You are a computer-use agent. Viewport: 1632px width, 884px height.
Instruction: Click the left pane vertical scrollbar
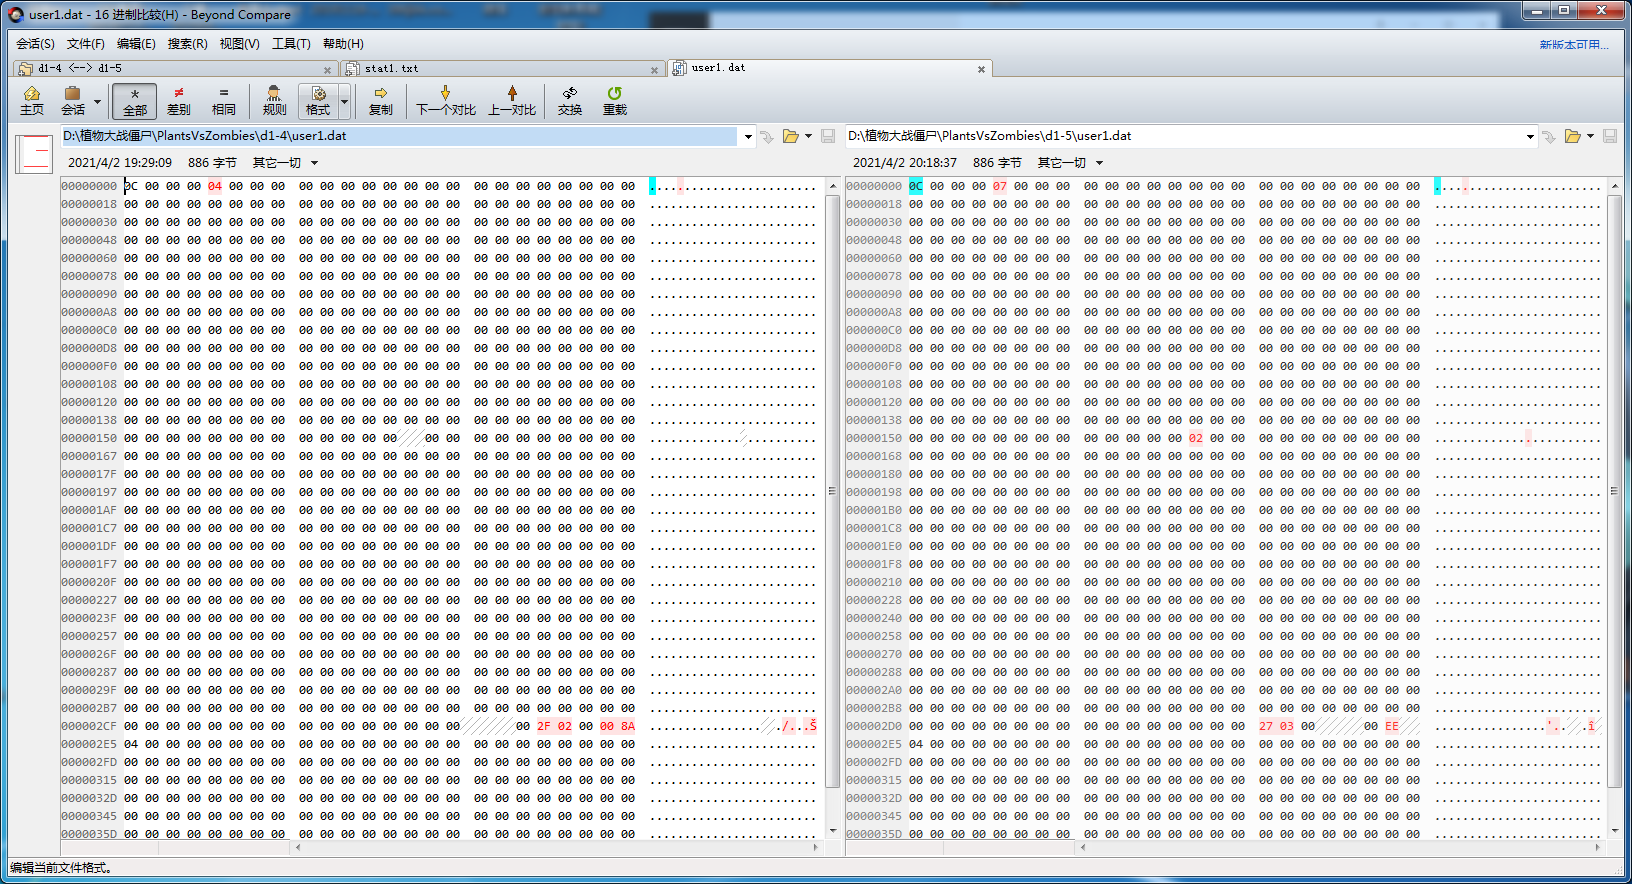pos(832,490)
